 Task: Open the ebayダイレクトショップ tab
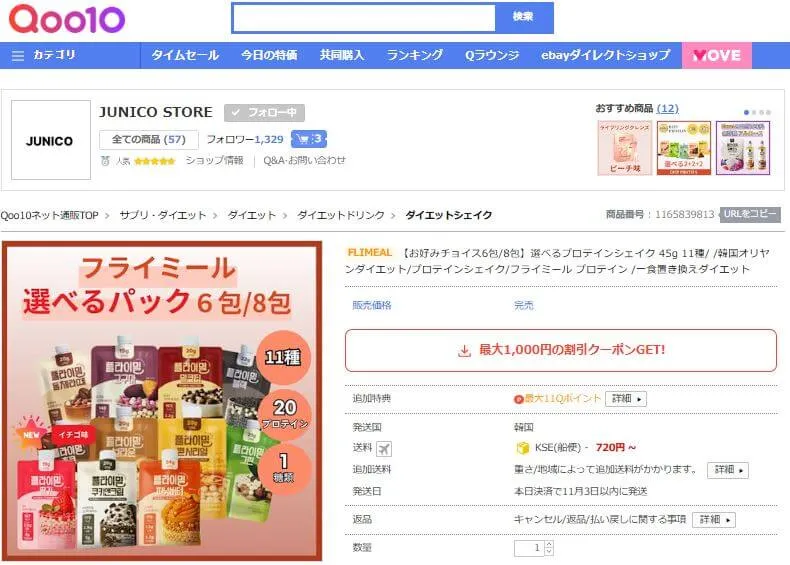click(x=606, y=55)
